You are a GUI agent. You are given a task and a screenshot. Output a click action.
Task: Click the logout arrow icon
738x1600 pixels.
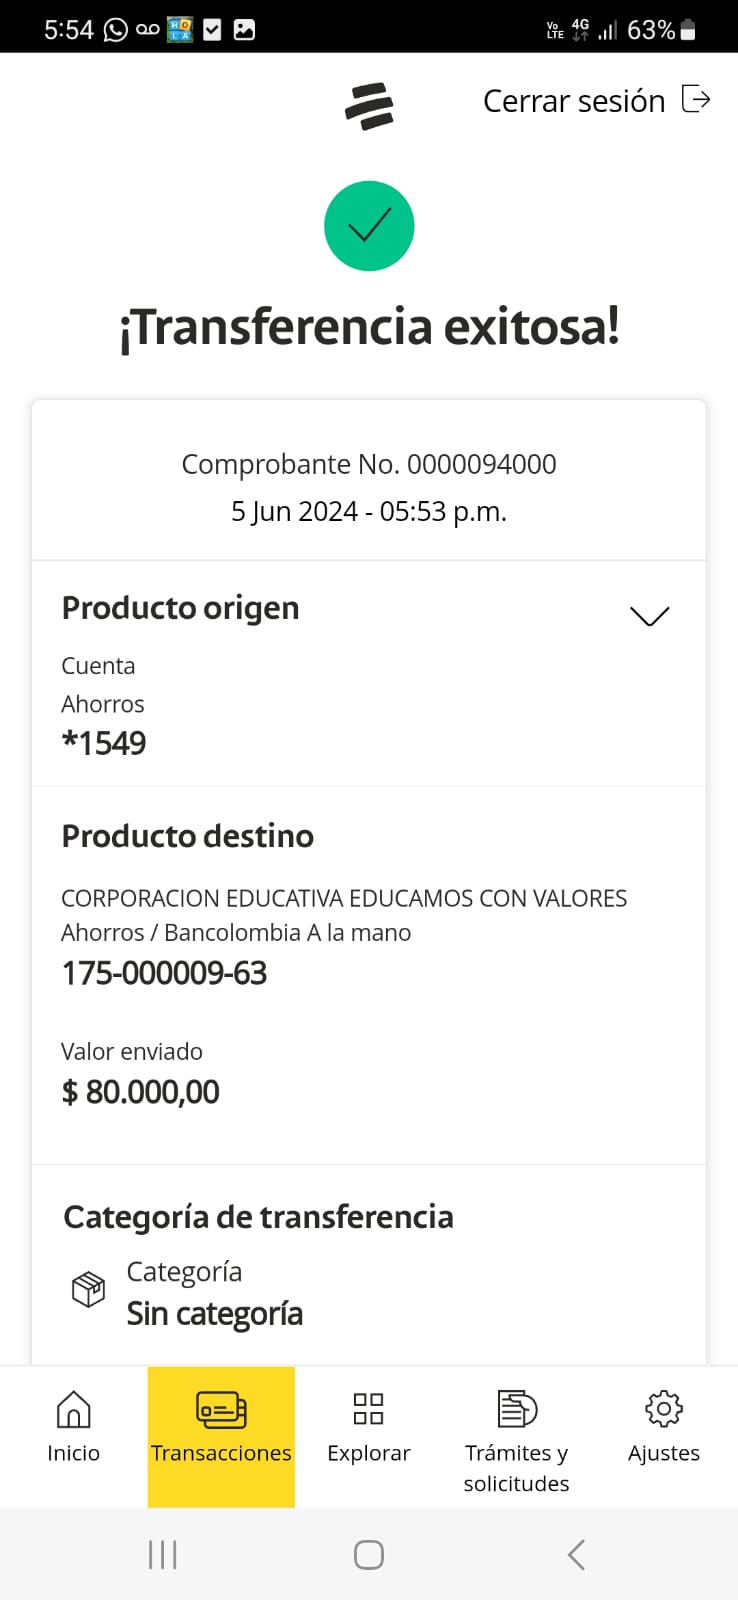point(696,99)
